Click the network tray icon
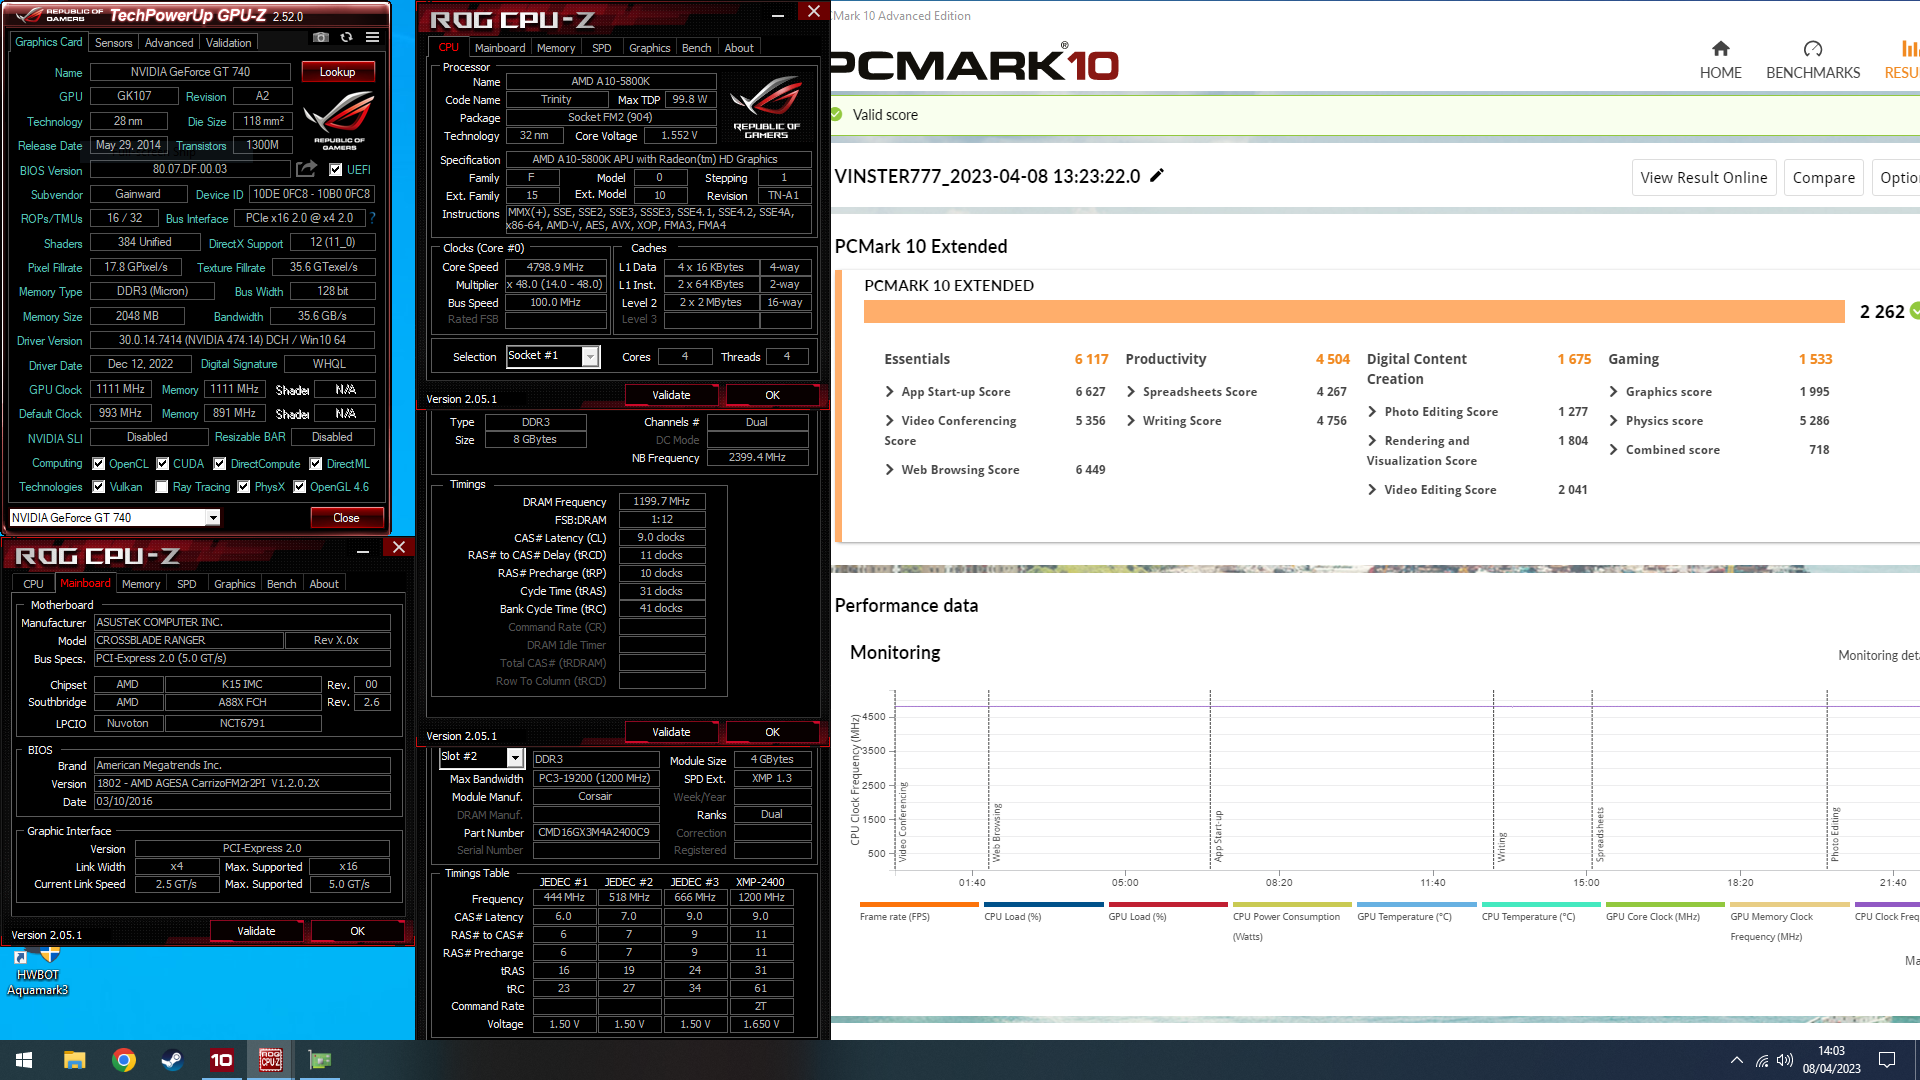1920x1080 pixels. coord(1761,1060)
